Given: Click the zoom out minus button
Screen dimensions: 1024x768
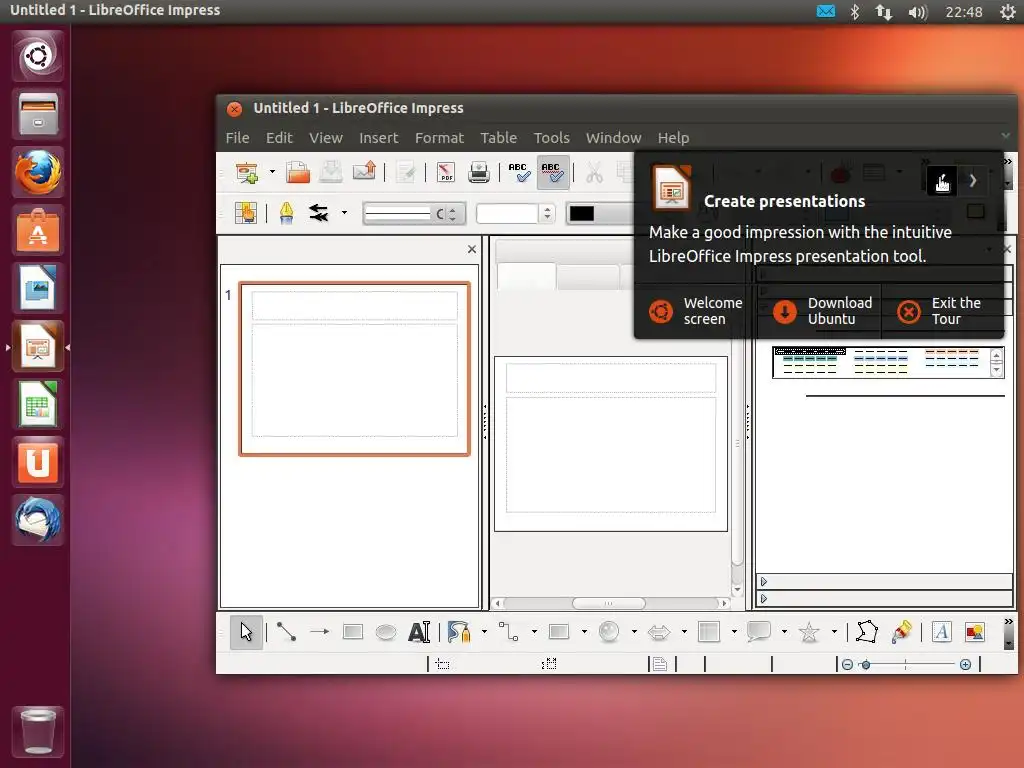Looking at the screenshot, I should (x=847, y=664).
